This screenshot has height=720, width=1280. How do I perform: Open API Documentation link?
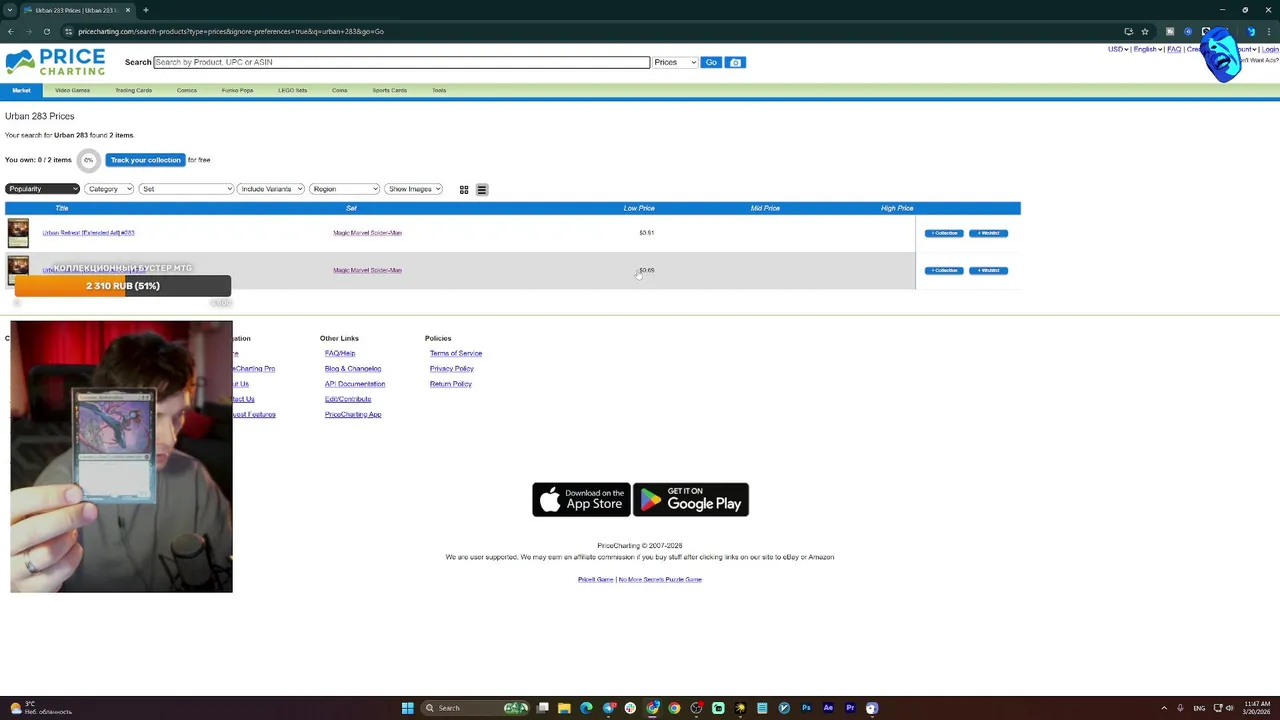point(354,384)
